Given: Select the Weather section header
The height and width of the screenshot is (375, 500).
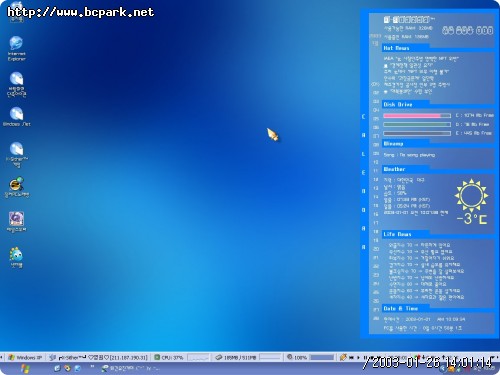Looking at the screenshot, I should [394, 169].
